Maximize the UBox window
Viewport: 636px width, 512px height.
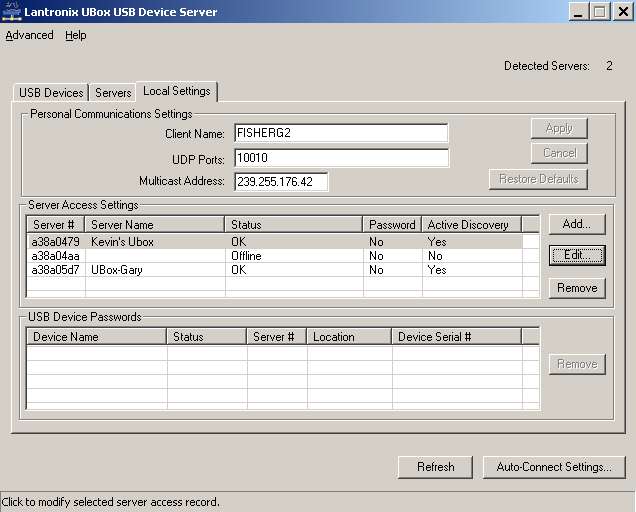pos(600,12)
